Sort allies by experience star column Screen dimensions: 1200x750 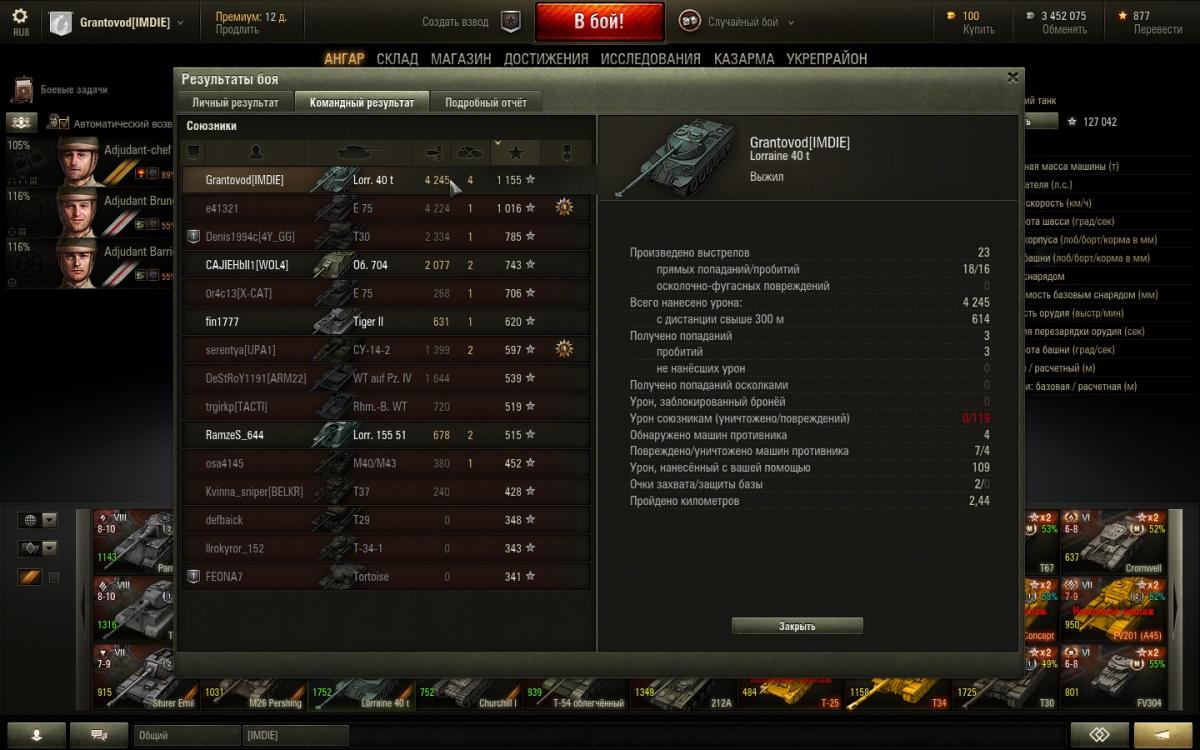pos(516,153)
